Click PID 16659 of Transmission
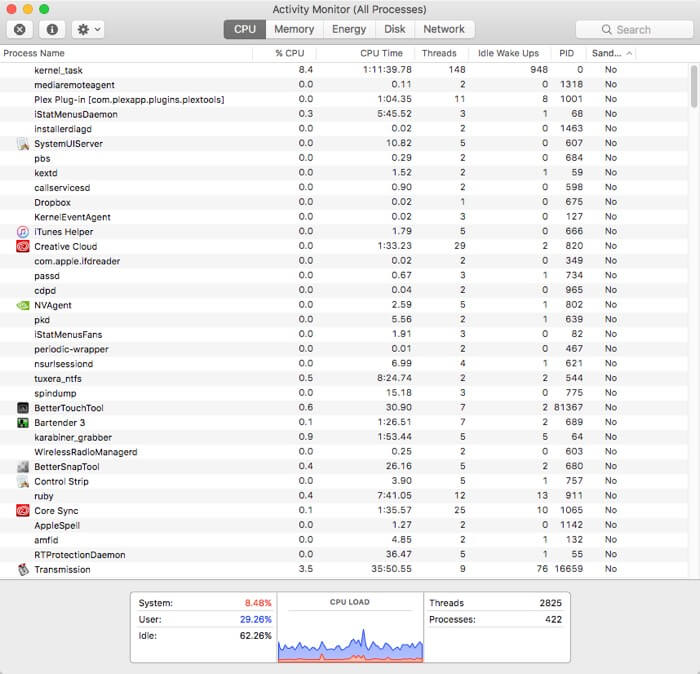Screen dimensions: 700x674 click(x=568, y=569)
